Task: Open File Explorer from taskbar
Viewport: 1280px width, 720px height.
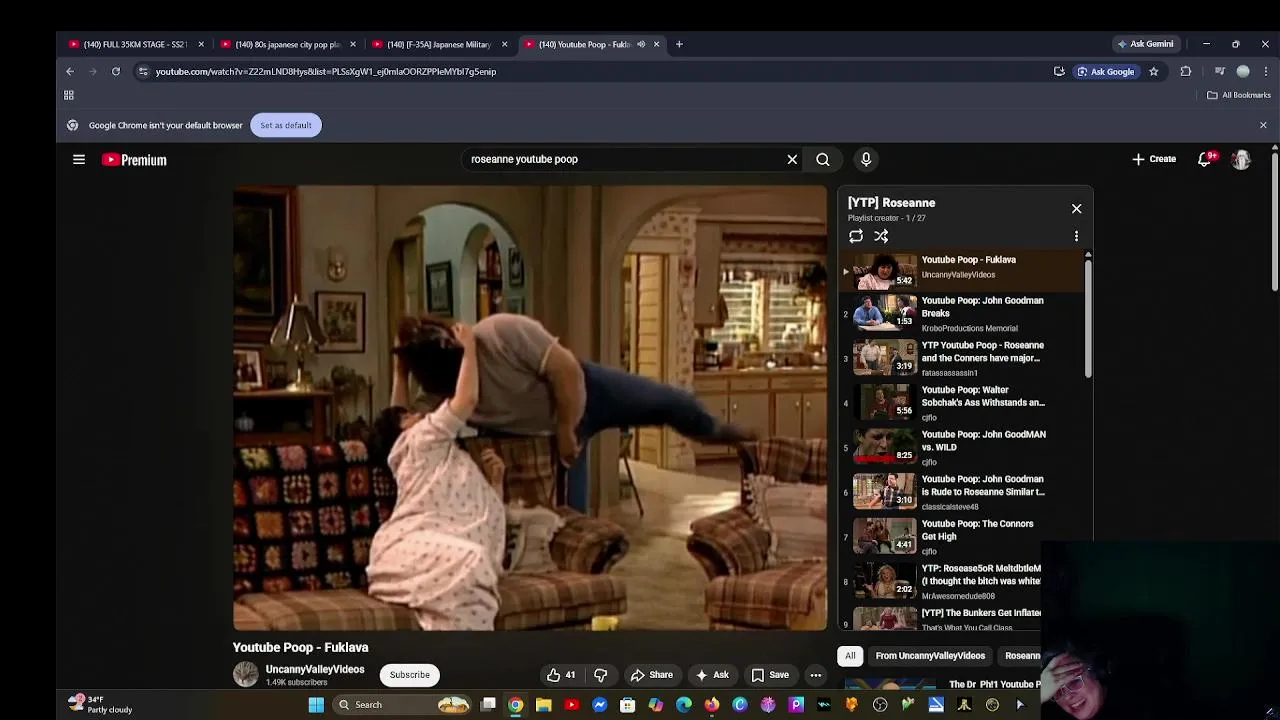Action: 544,705
